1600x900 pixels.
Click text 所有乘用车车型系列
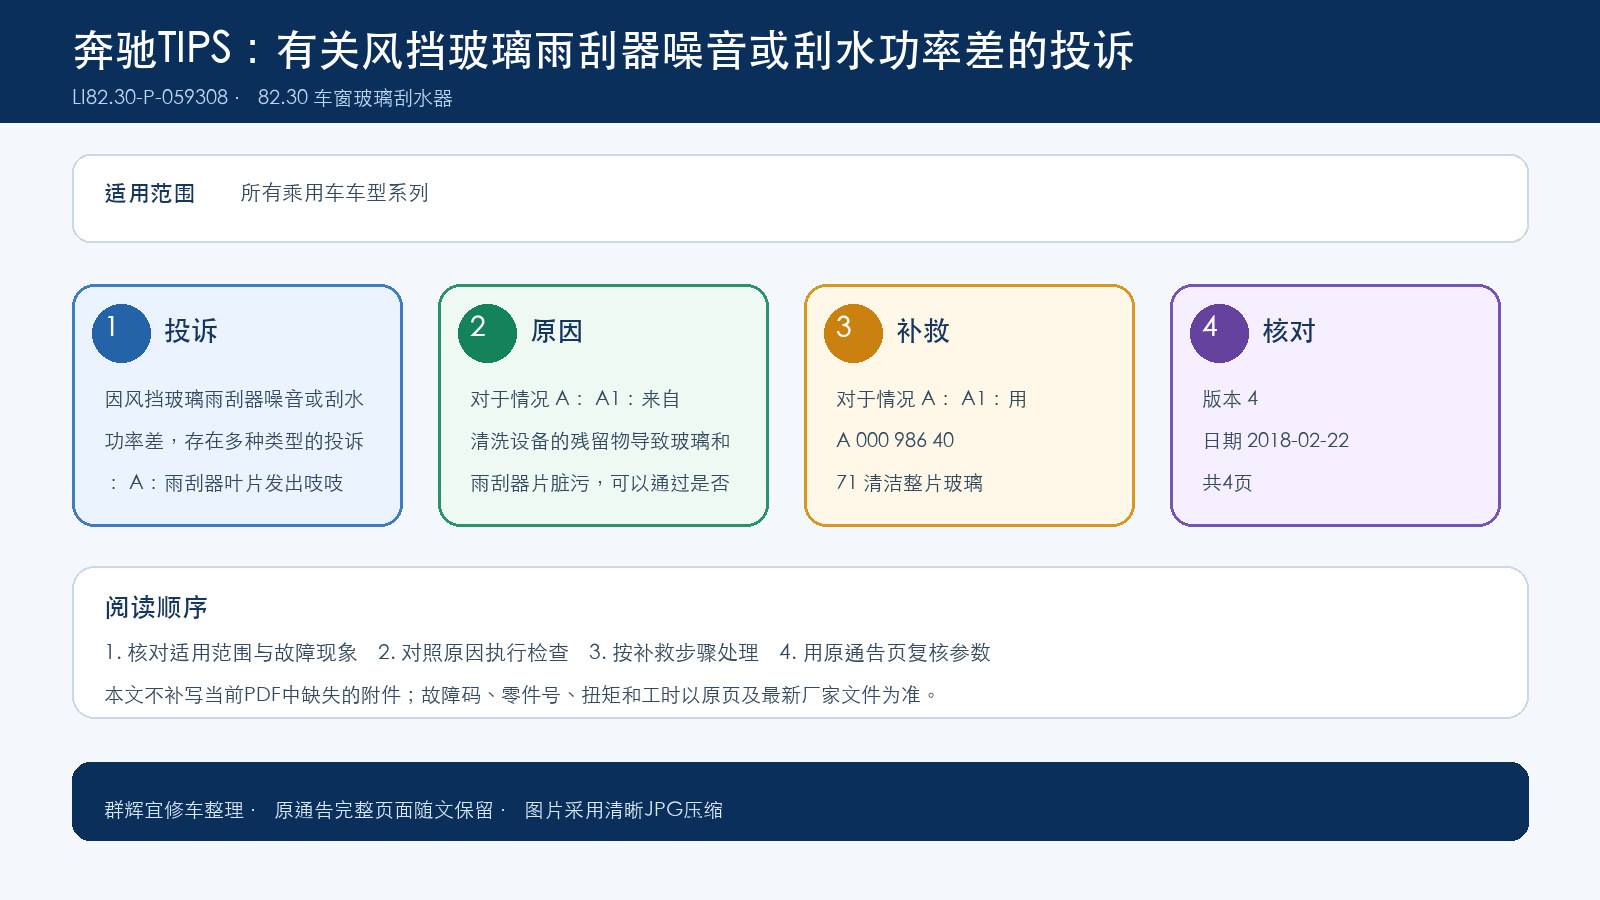click(x=334, y=193)
